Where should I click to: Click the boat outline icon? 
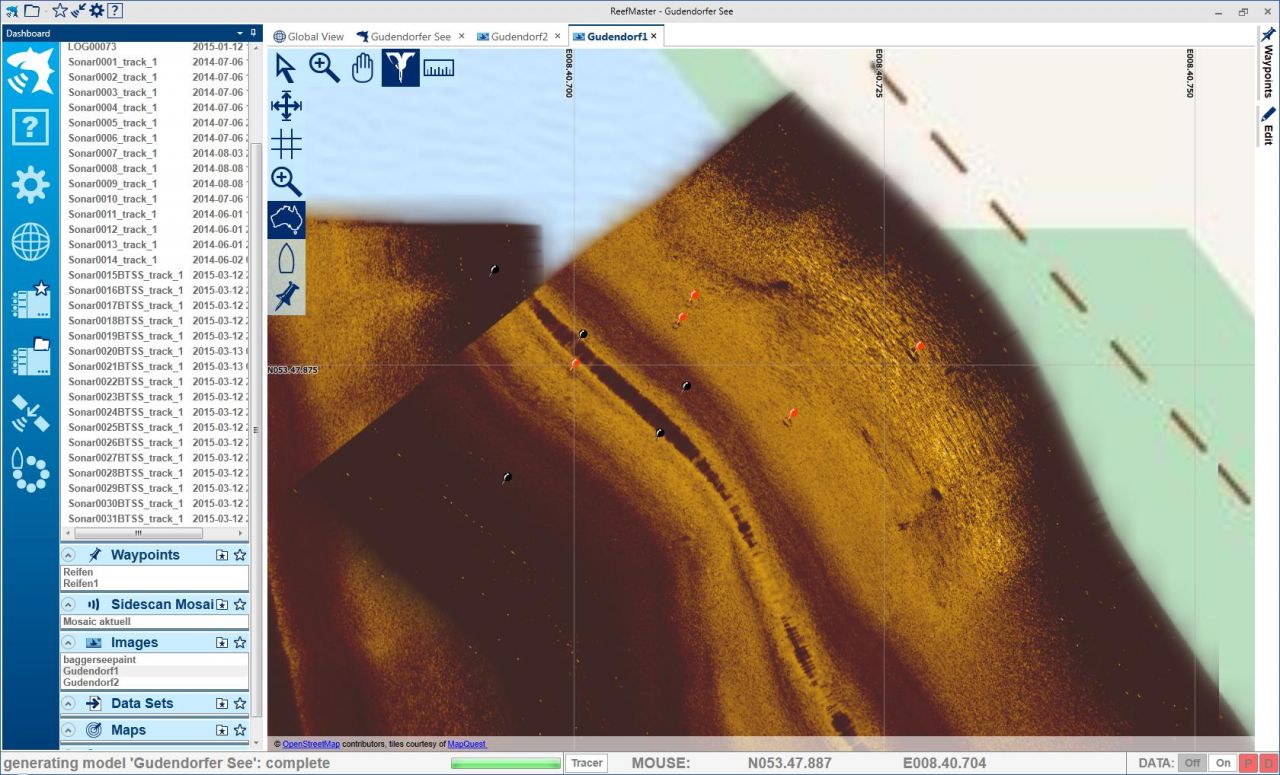pos(286,258)
